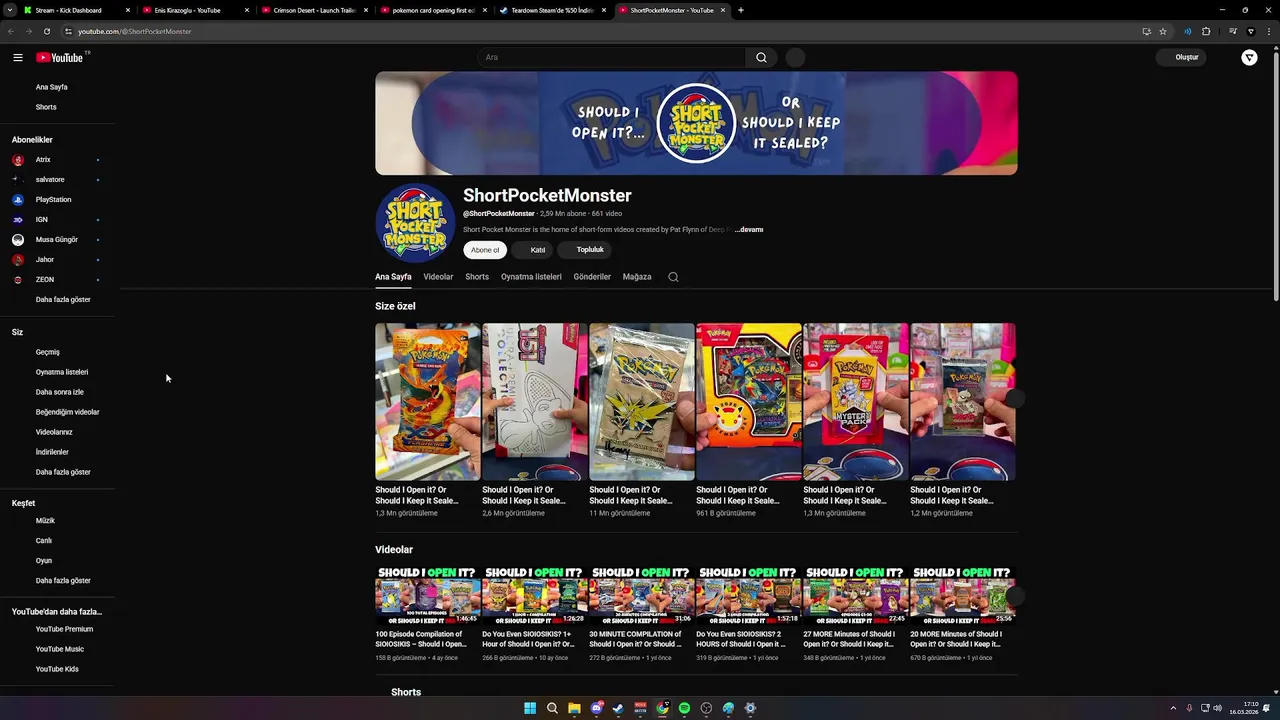The width and height of the screenshot is (1280, 720).
Task: Switch to Gönderiler channel tab
Action: [592, 277]
